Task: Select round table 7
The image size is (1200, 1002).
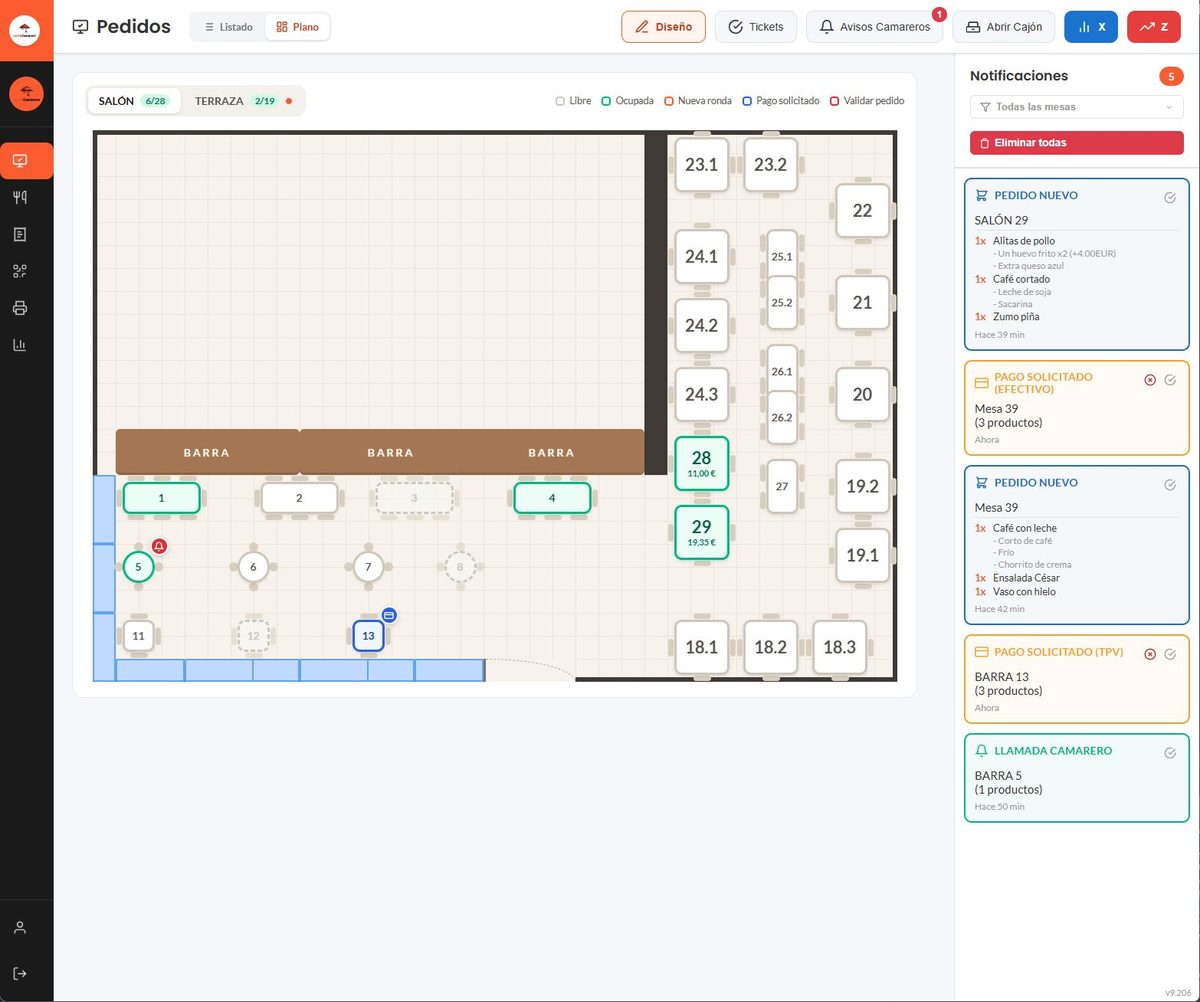Action: coord(368,567)
